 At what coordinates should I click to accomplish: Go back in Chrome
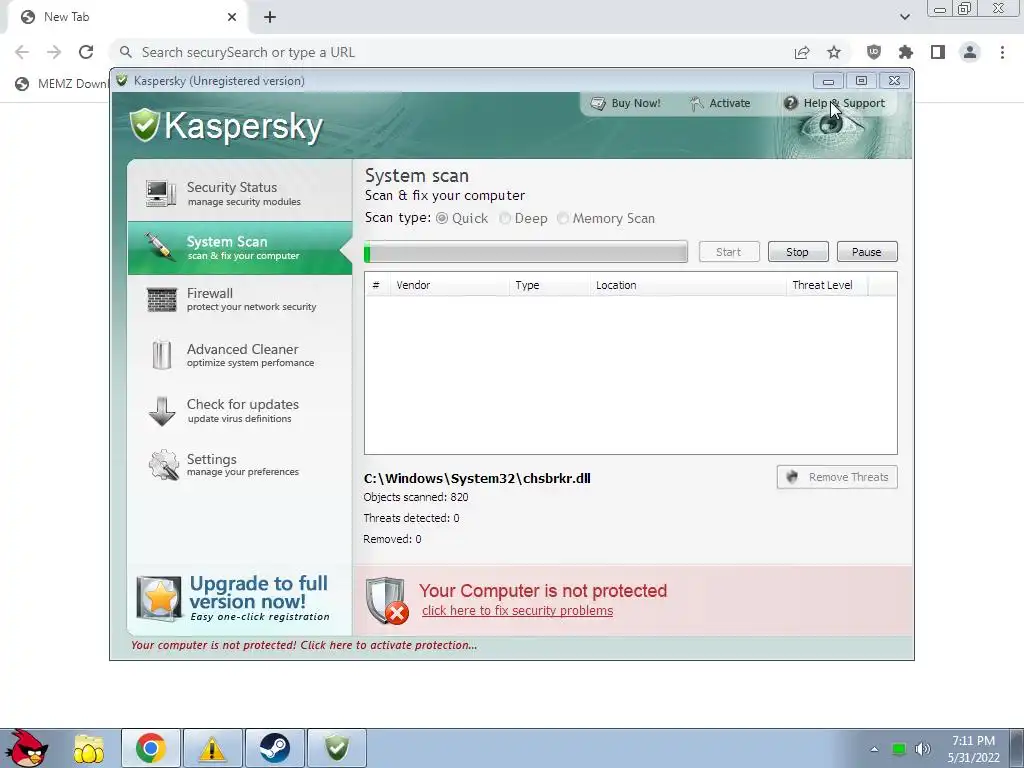coord(22,52)
